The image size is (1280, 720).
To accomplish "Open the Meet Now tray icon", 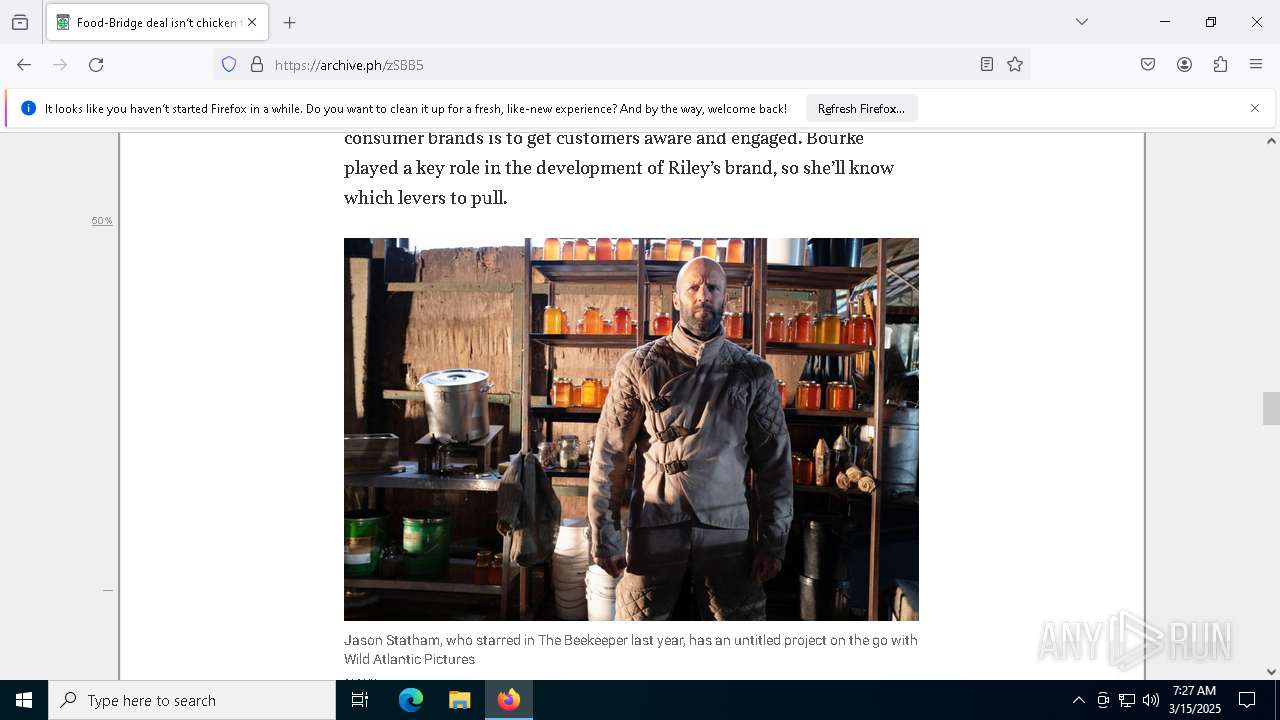I will 1102,700.
